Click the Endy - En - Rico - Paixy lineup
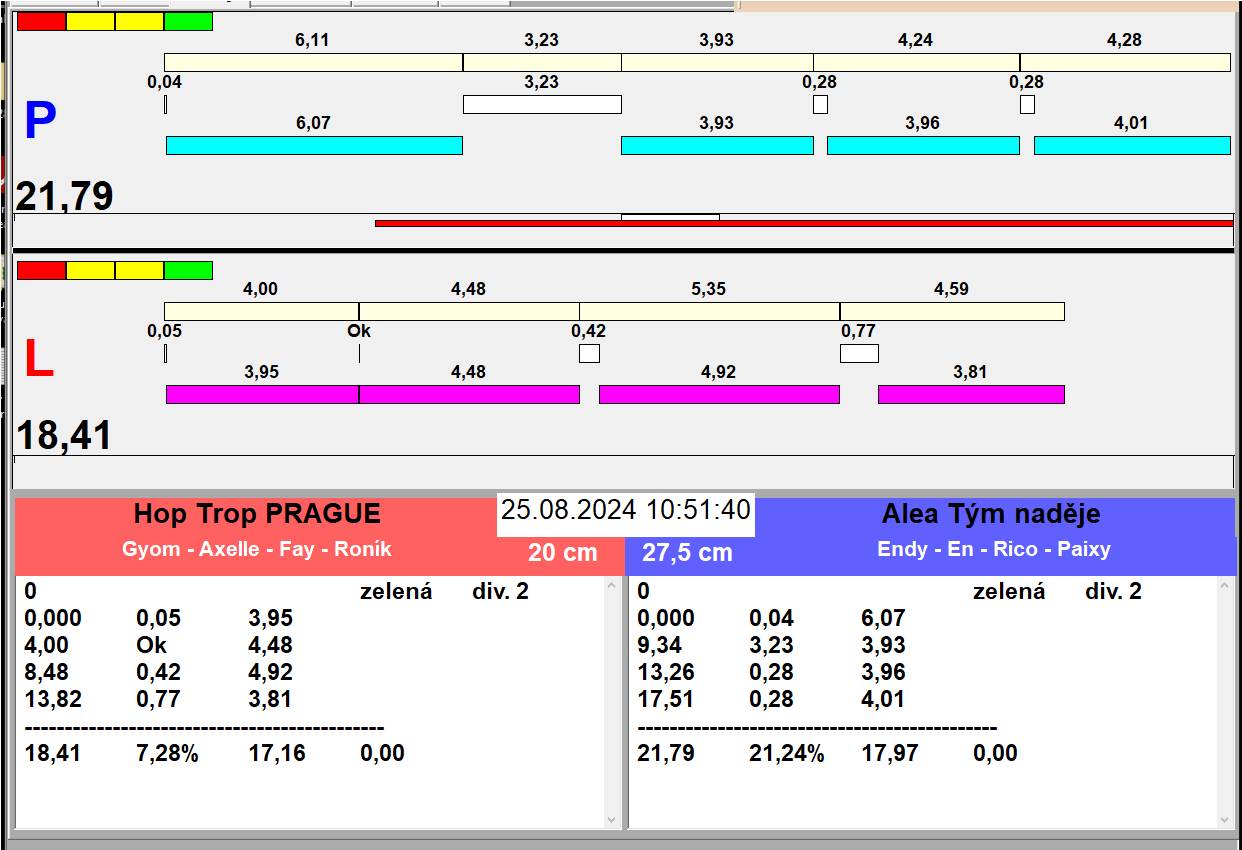The height and width of the screenshot is (850, 1242). coord(994,549)
